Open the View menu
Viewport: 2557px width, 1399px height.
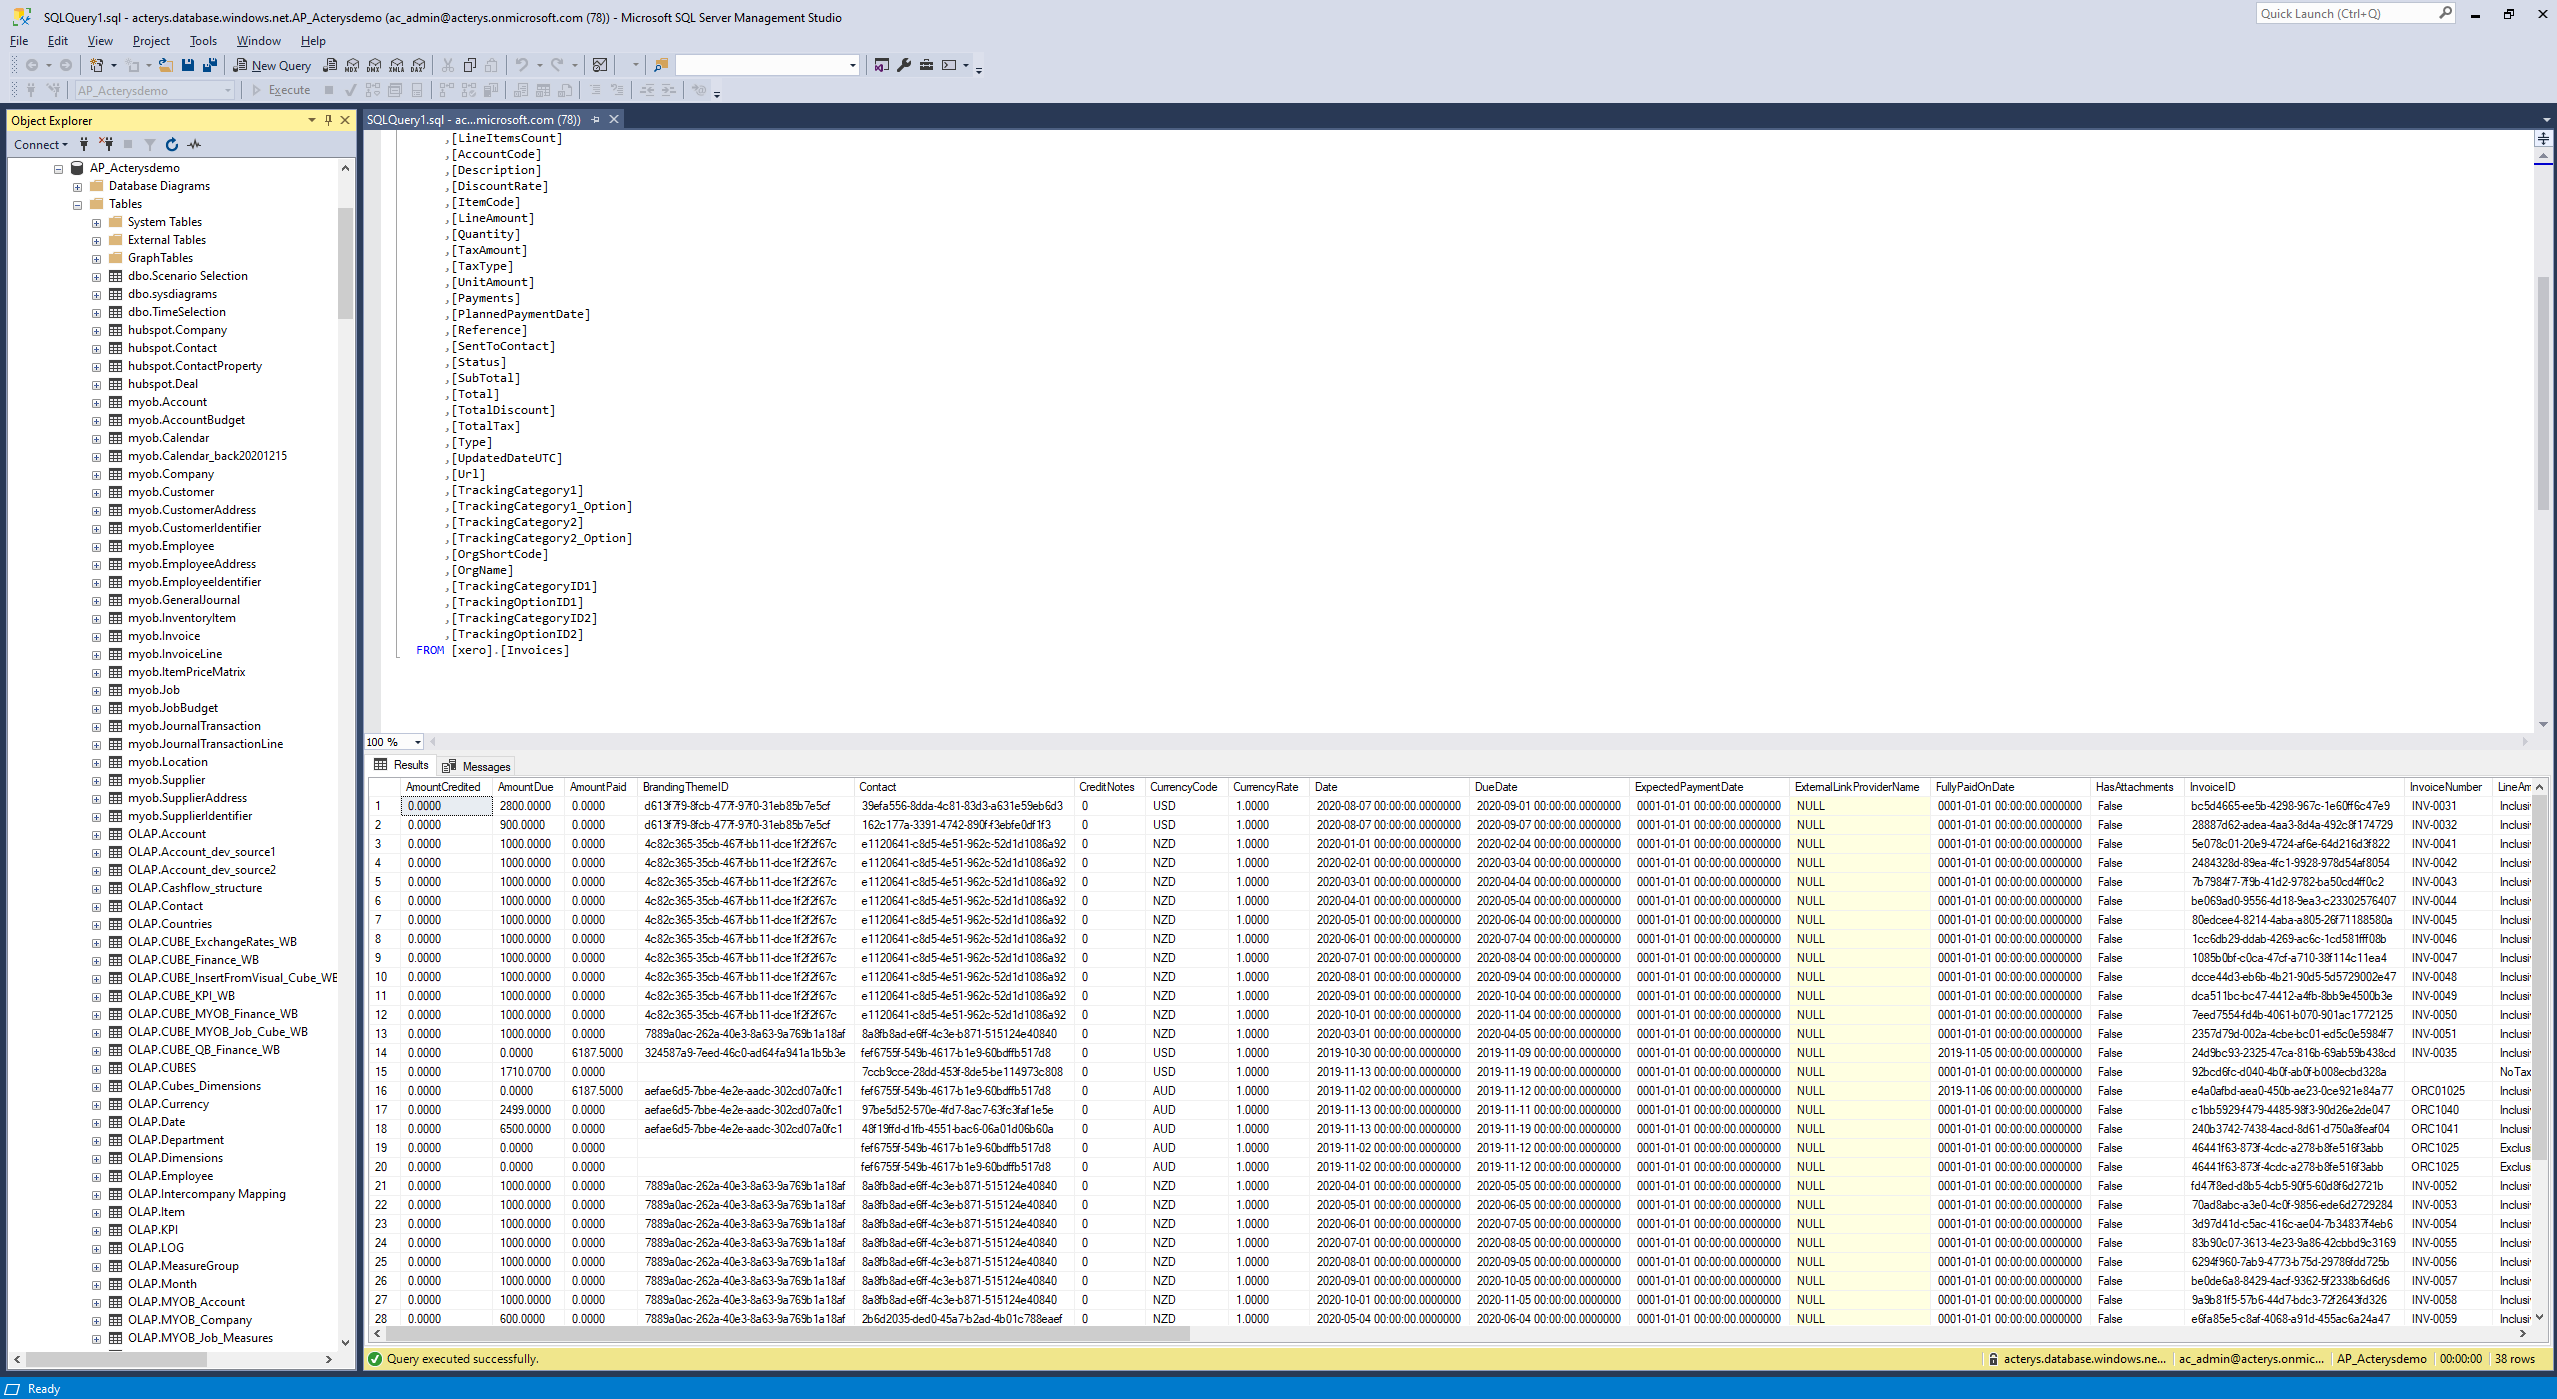(100, 41)
